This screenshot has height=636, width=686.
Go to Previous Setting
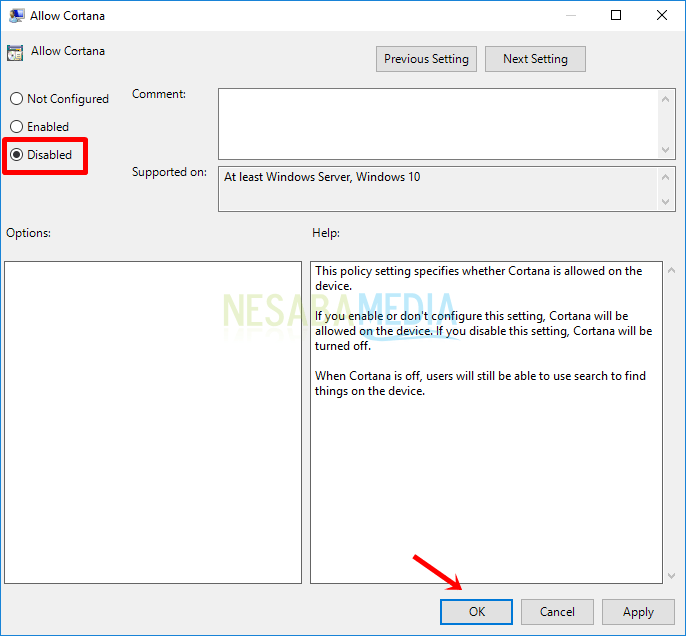coord(426,59)
